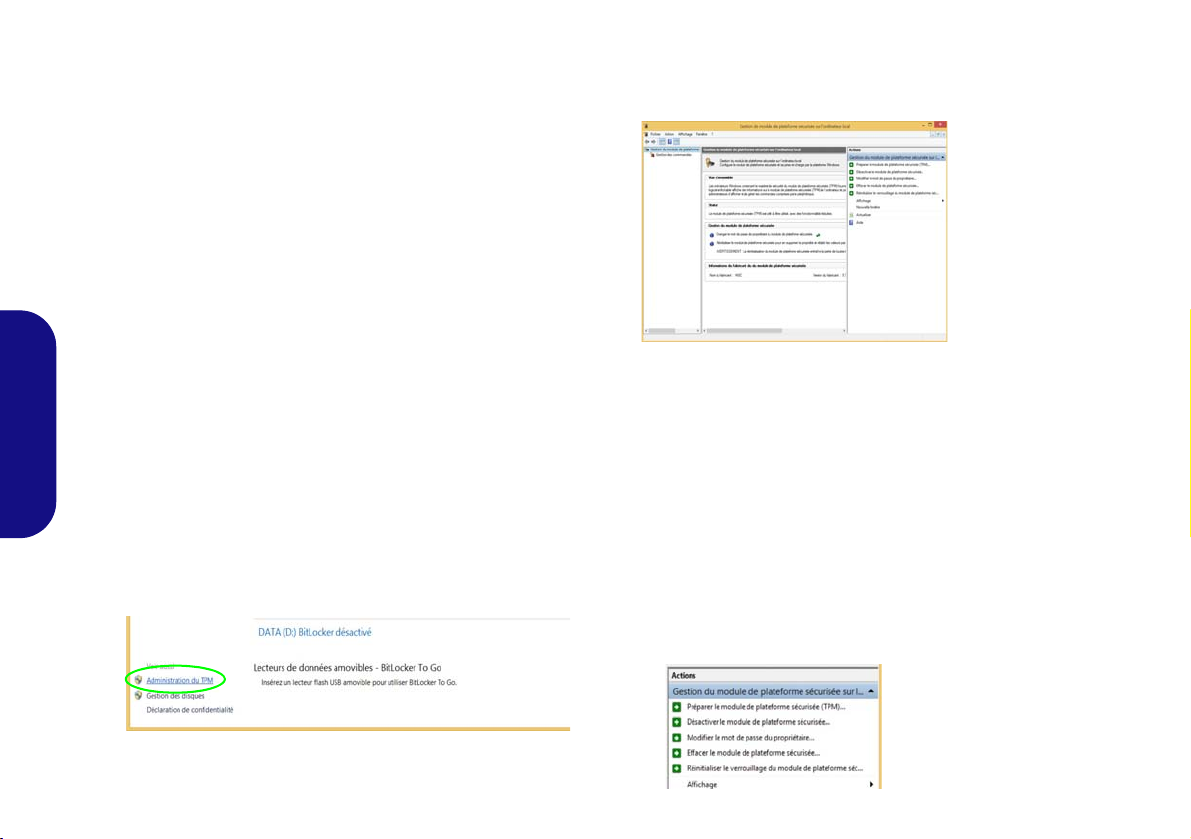Click the Actualiser refresh icon in the console Actions pane
Viewport: 1191px width, 839px height.
click(x=851, y=215)
